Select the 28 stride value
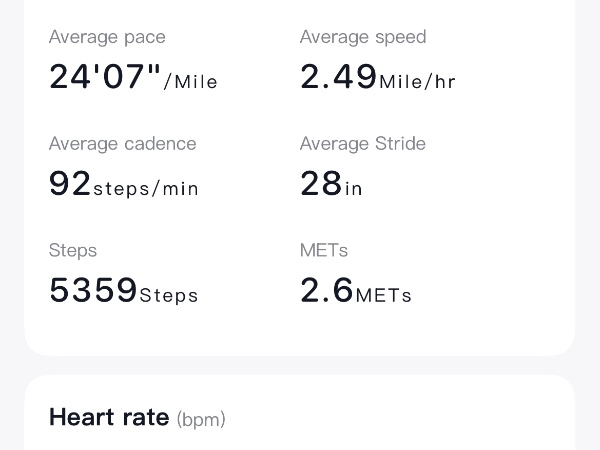Screen dimensions: 600x450 point(321,184)
